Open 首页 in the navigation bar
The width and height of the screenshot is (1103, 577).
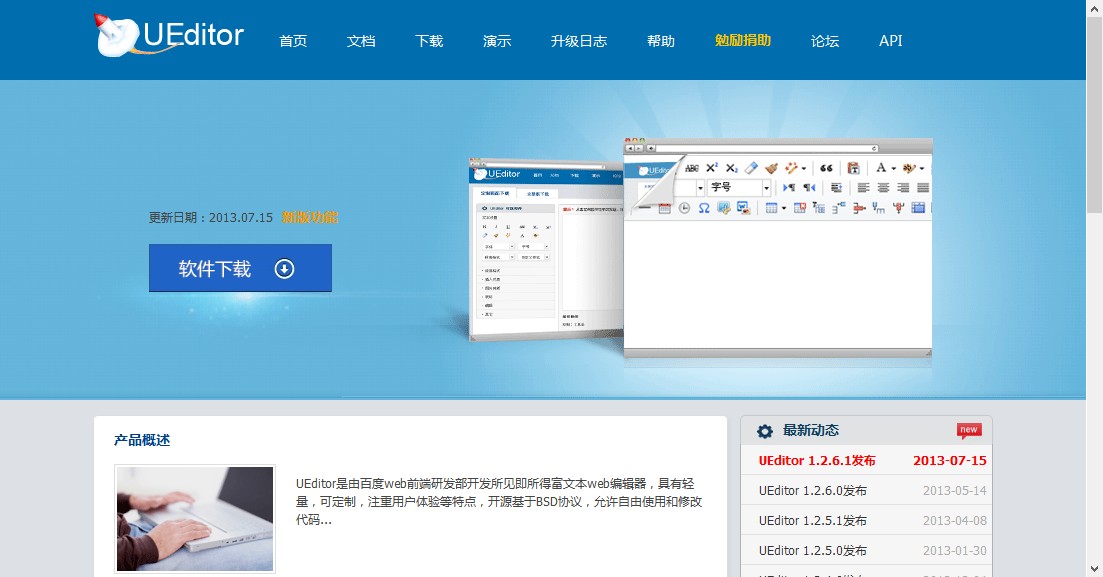pyautogui.click(x=293, y=41)
